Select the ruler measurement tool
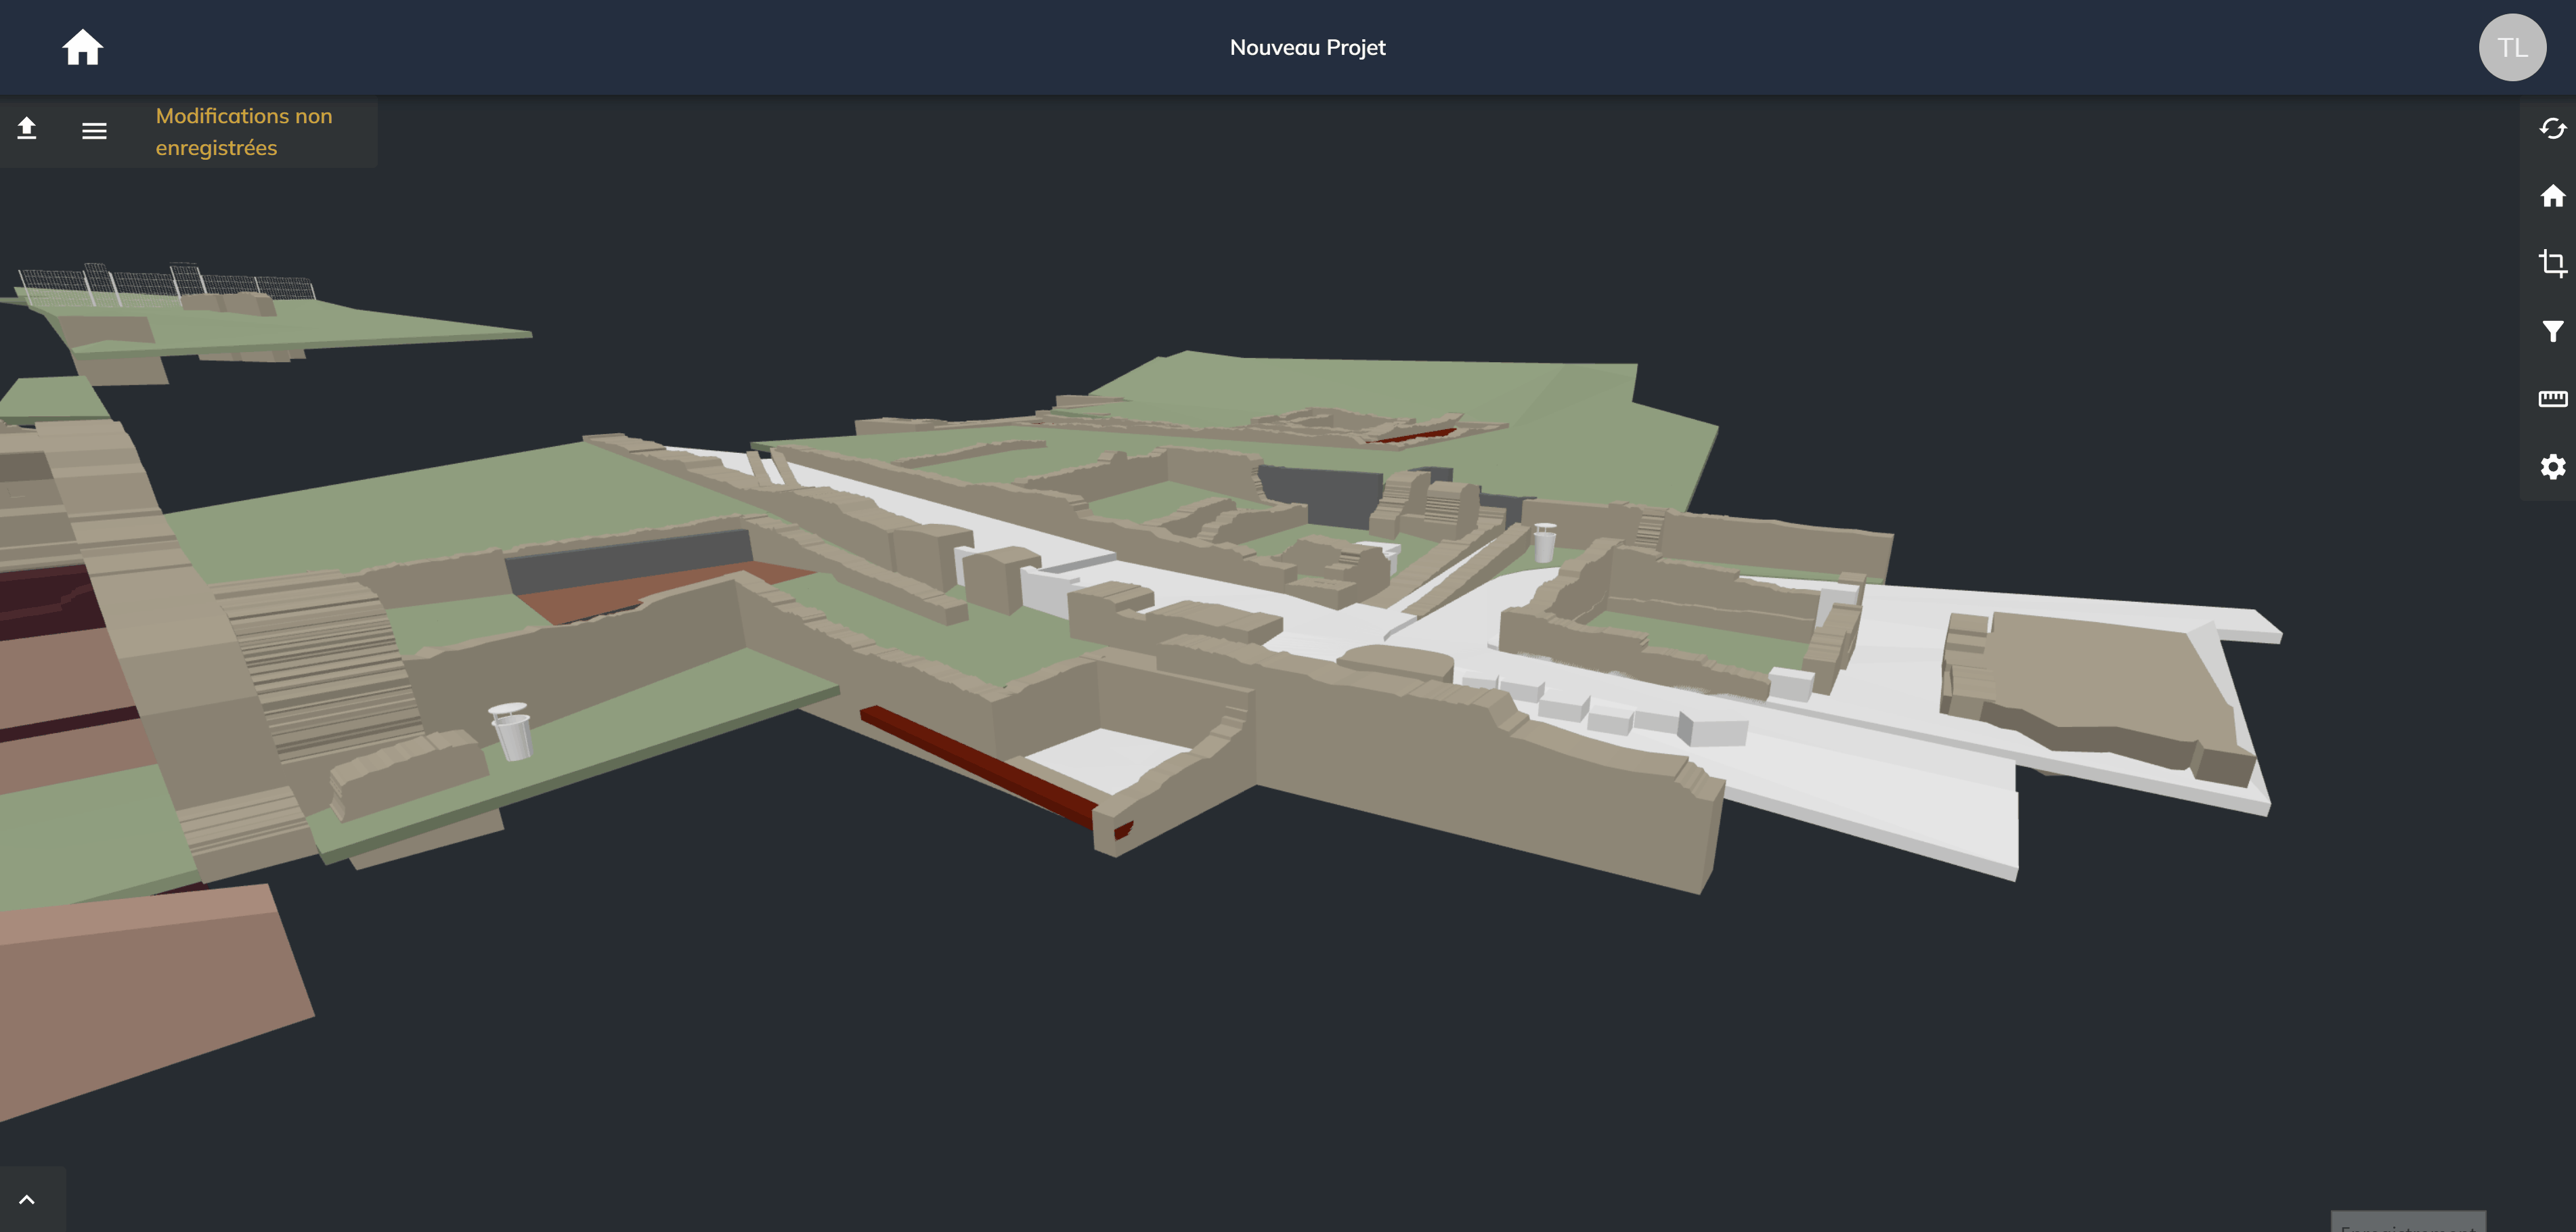The image size is (2576, 1232). point(2552,399)
